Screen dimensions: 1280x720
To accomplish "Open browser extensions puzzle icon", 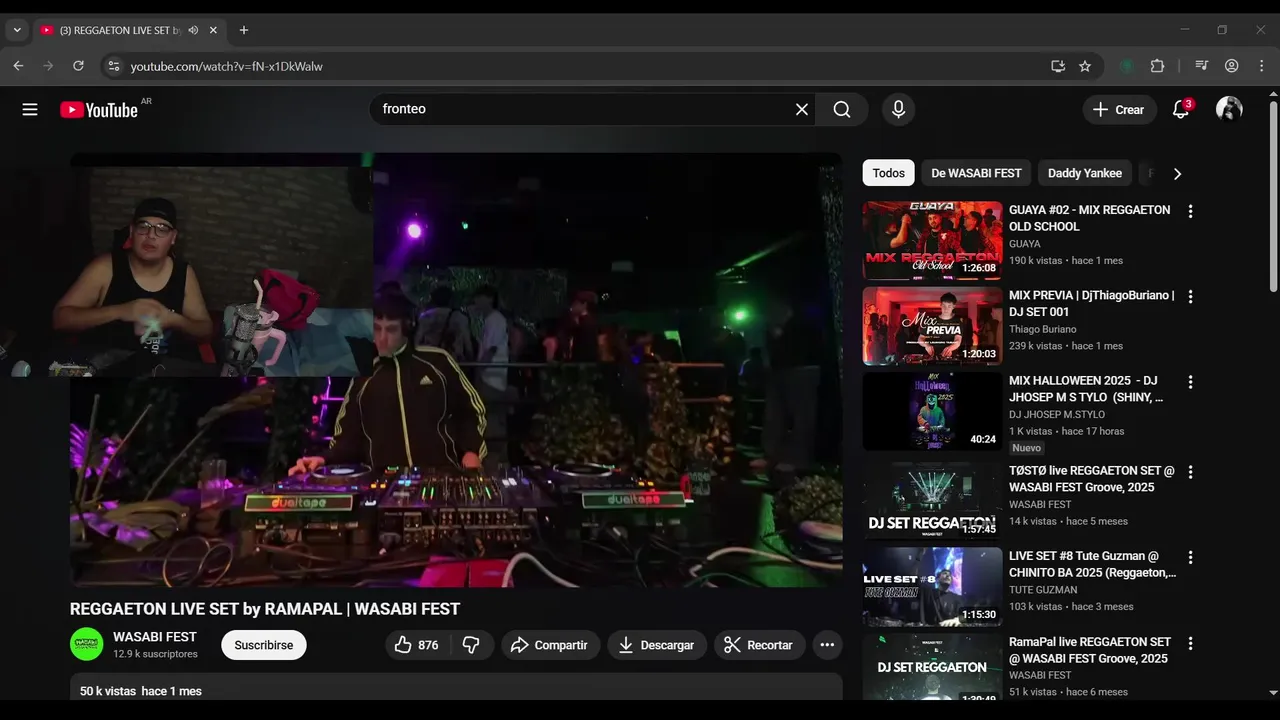I will (1157, 66).
